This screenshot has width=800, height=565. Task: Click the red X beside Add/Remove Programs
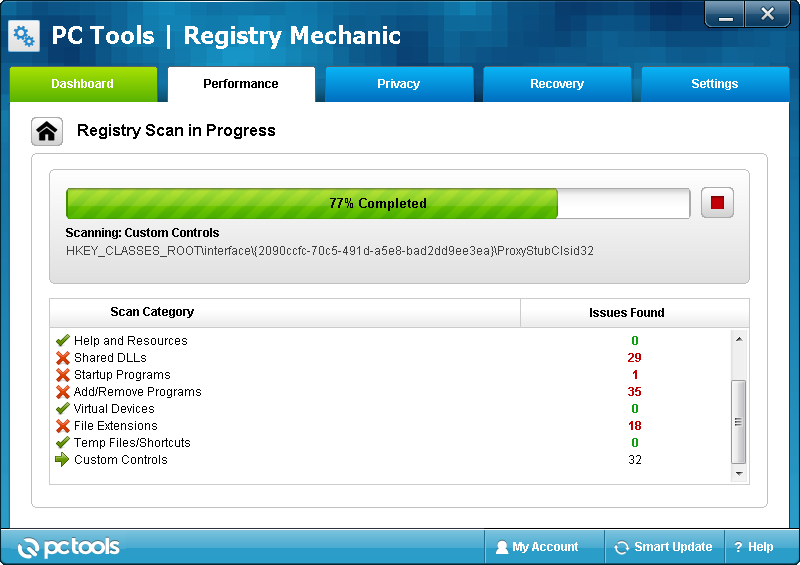click(x=63, y=392)
